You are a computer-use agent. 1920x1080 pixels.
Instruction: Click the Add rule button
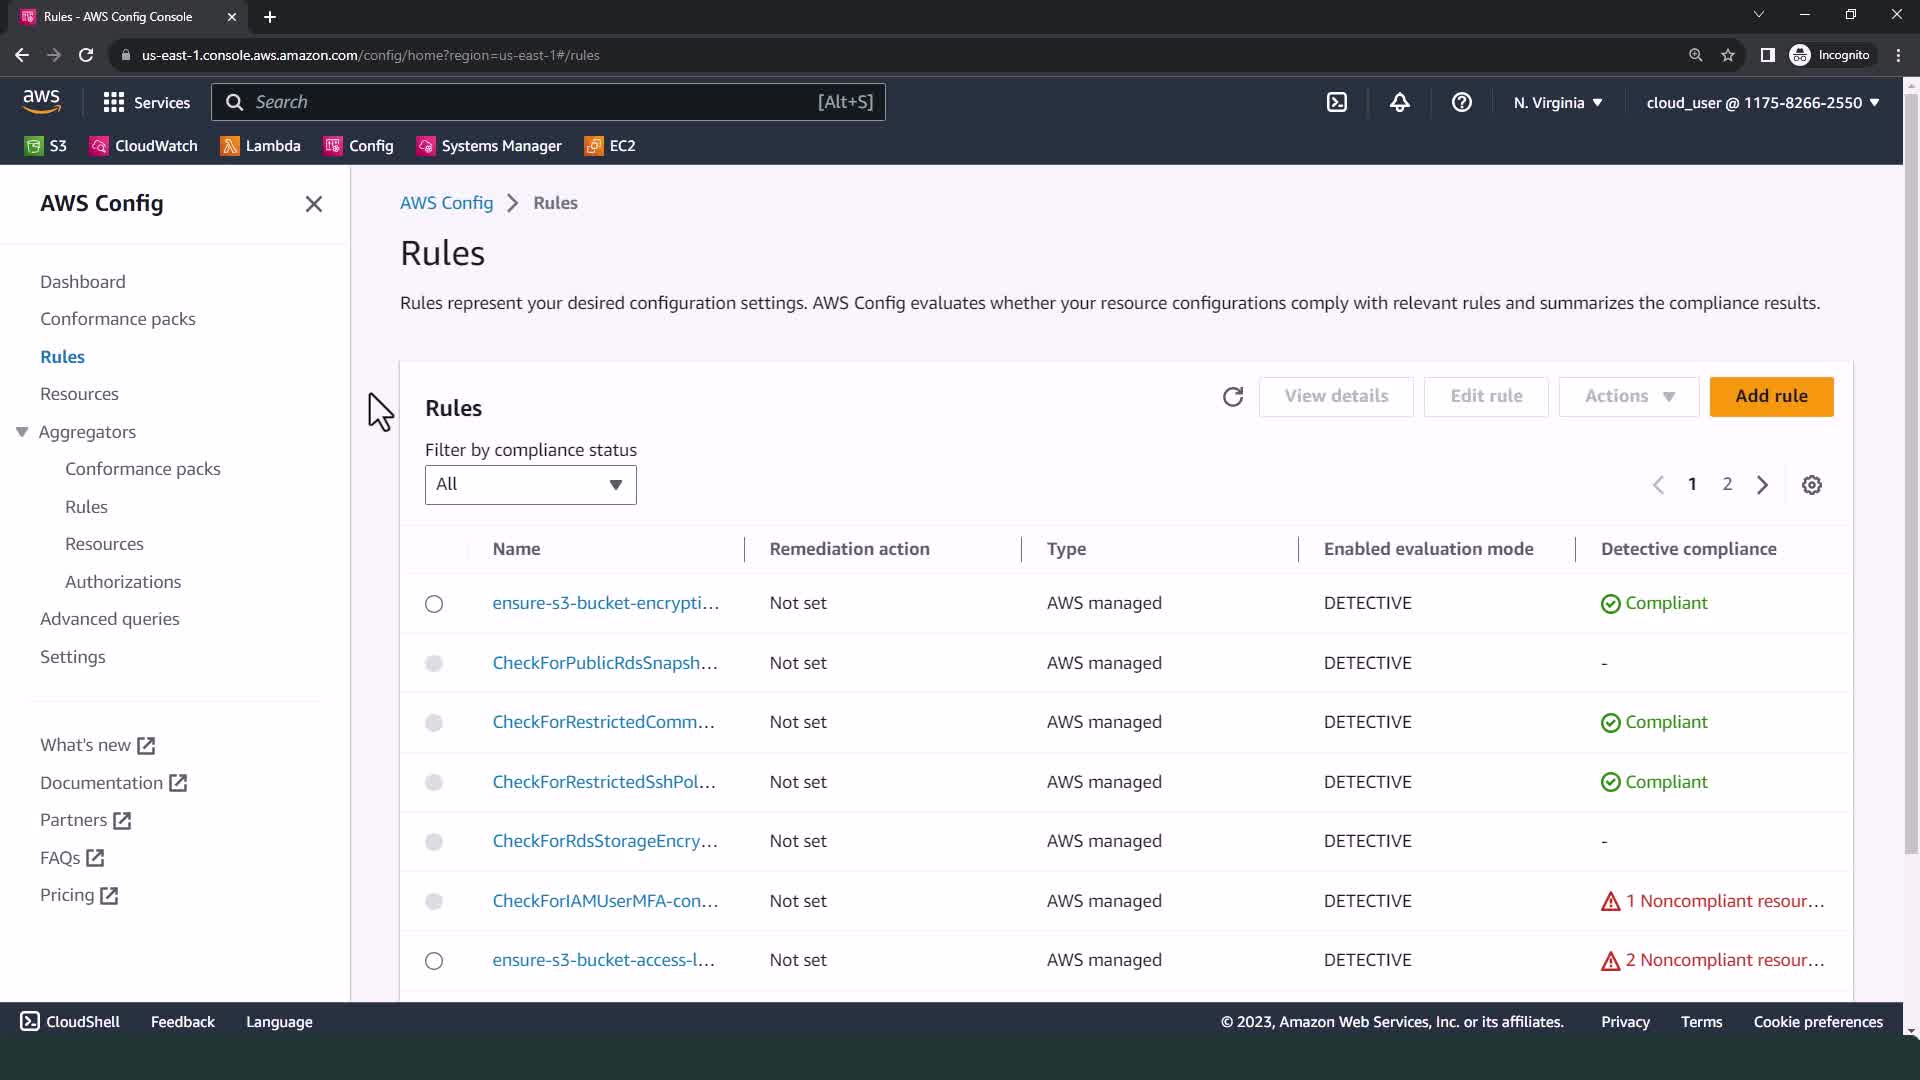click(x=1770, y=397)
